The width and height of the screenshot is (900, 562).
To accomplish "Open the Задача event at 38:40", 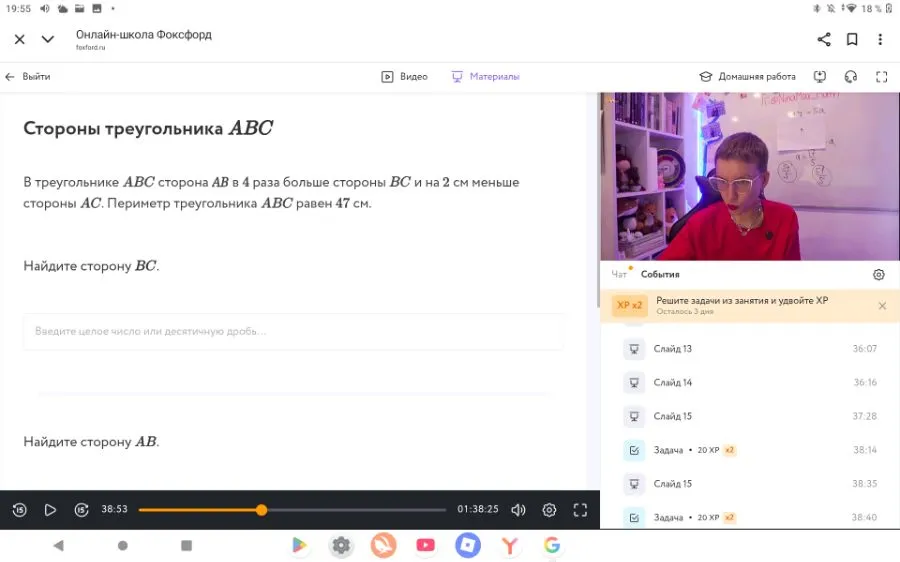I will tap(750, 517).
